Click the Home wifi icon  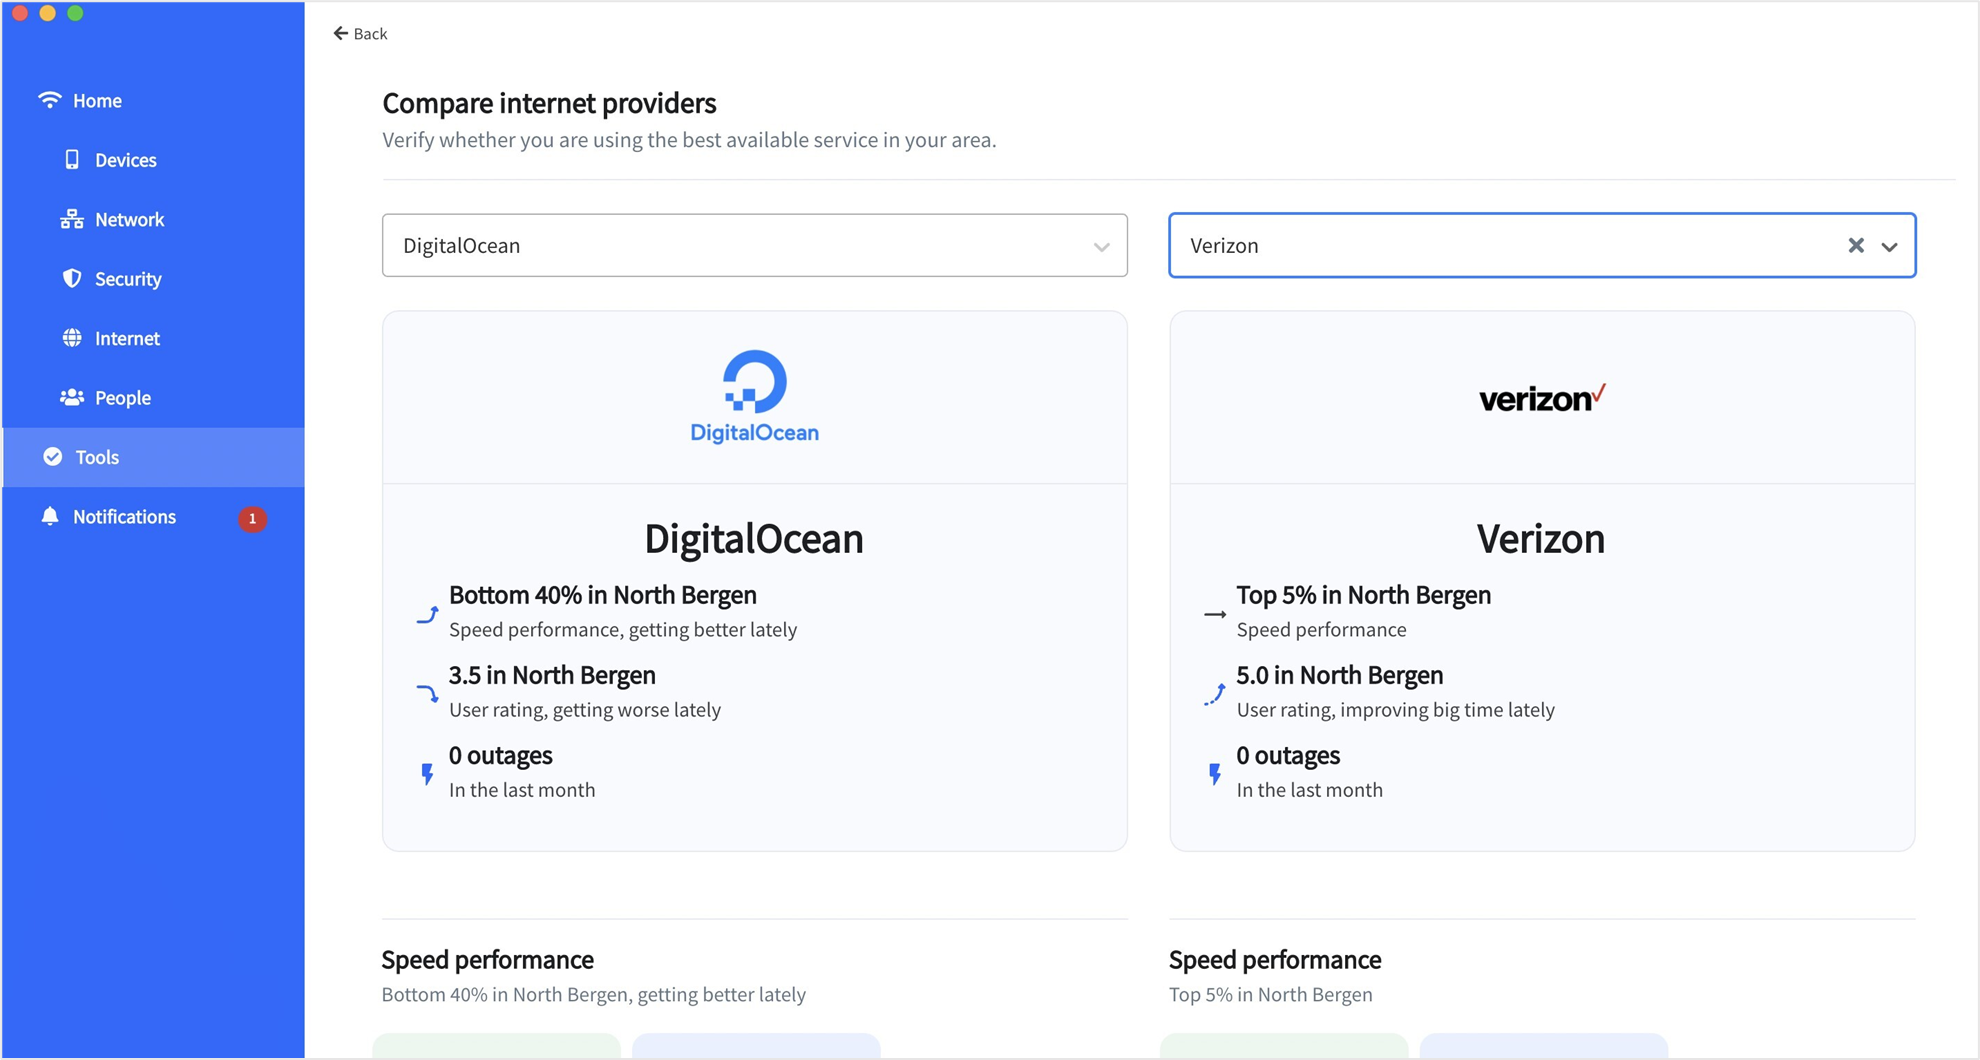click(x=50, y=100)
